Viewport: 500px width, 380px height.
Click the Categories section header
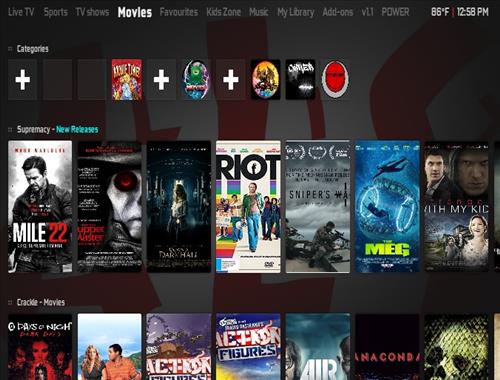tap(33, 49)
